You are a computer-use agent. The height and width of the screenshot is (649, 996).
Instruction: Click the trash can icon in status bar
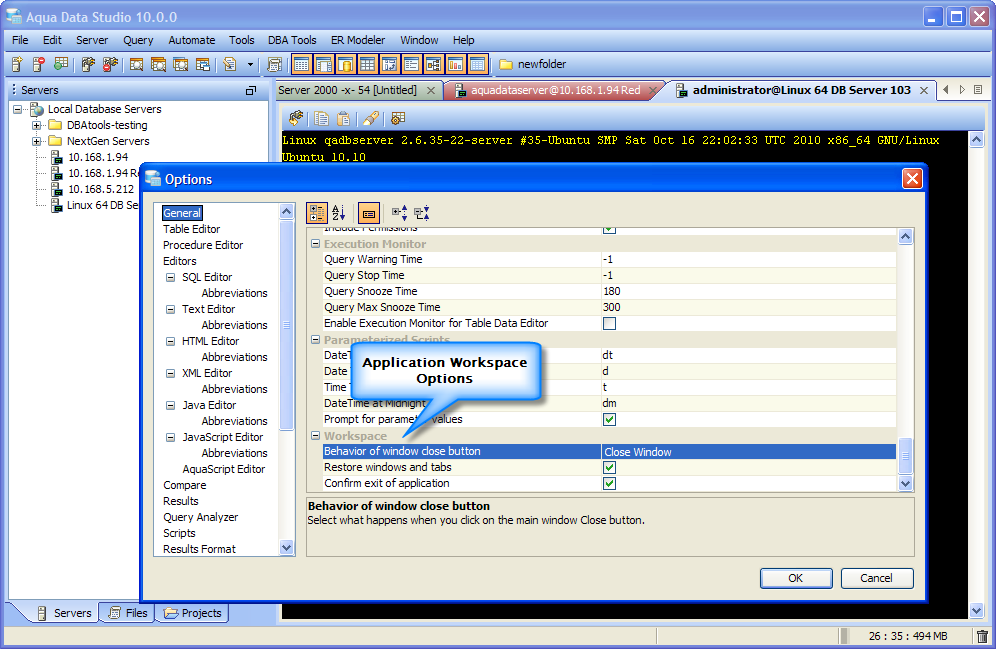[x=983, y=636]
